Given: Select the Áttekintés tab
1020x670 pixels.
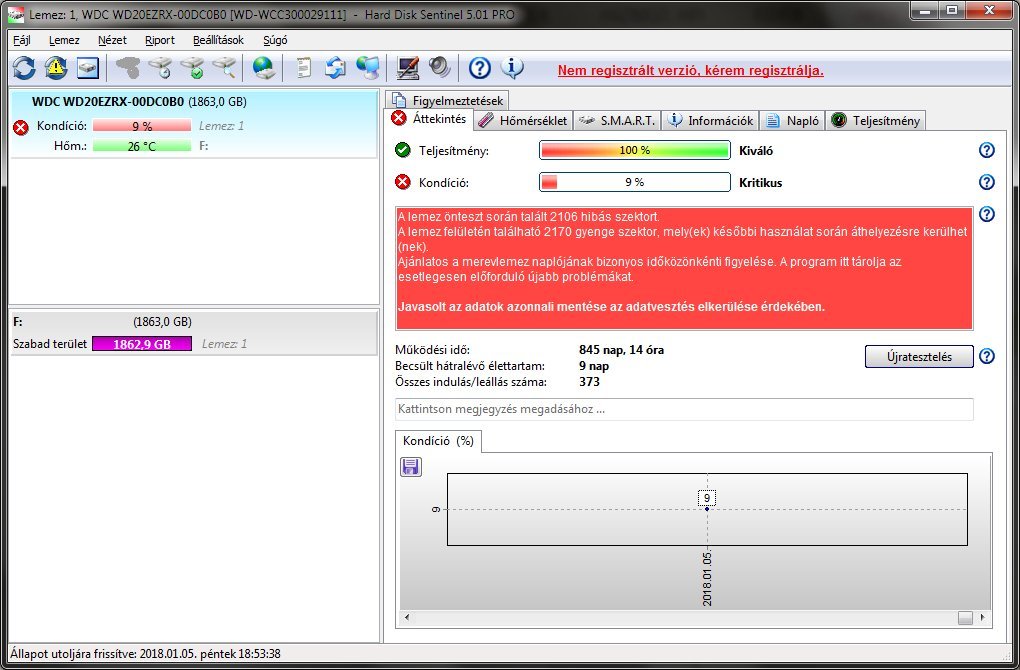Looking at the screenshot, I should (x=430, y=119).
